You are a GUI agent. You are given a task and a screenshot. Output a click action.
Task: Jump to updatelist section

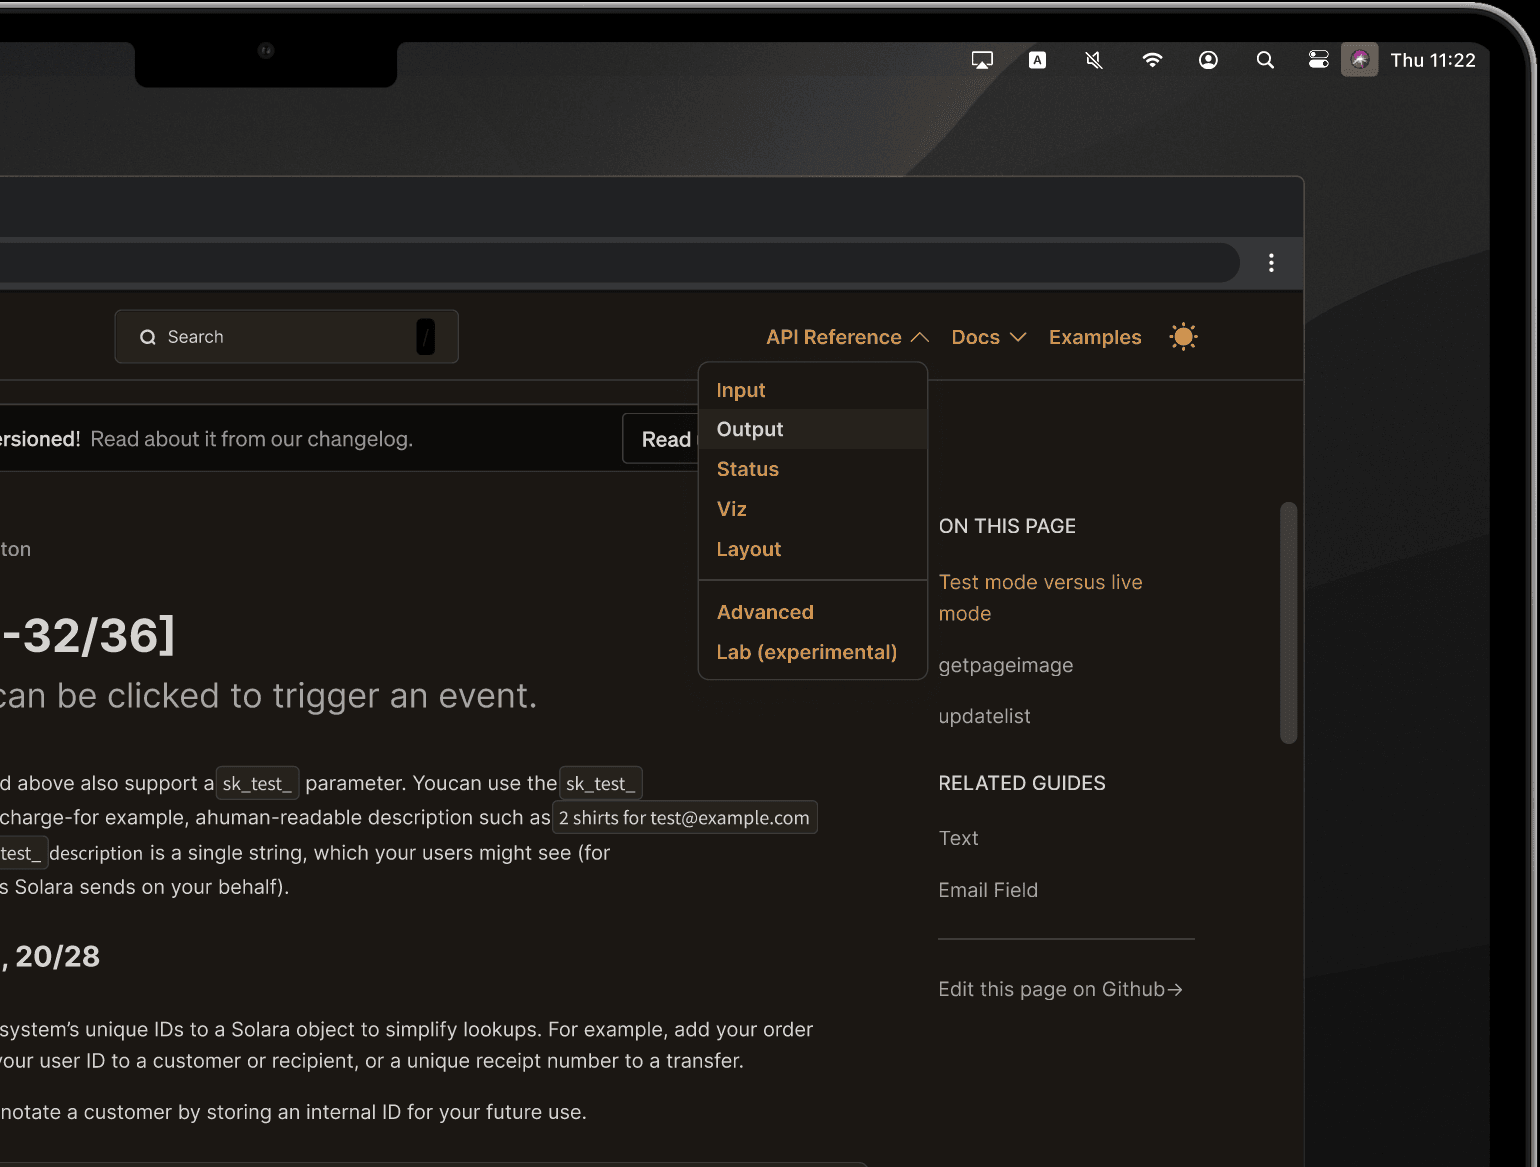(984, 716)
